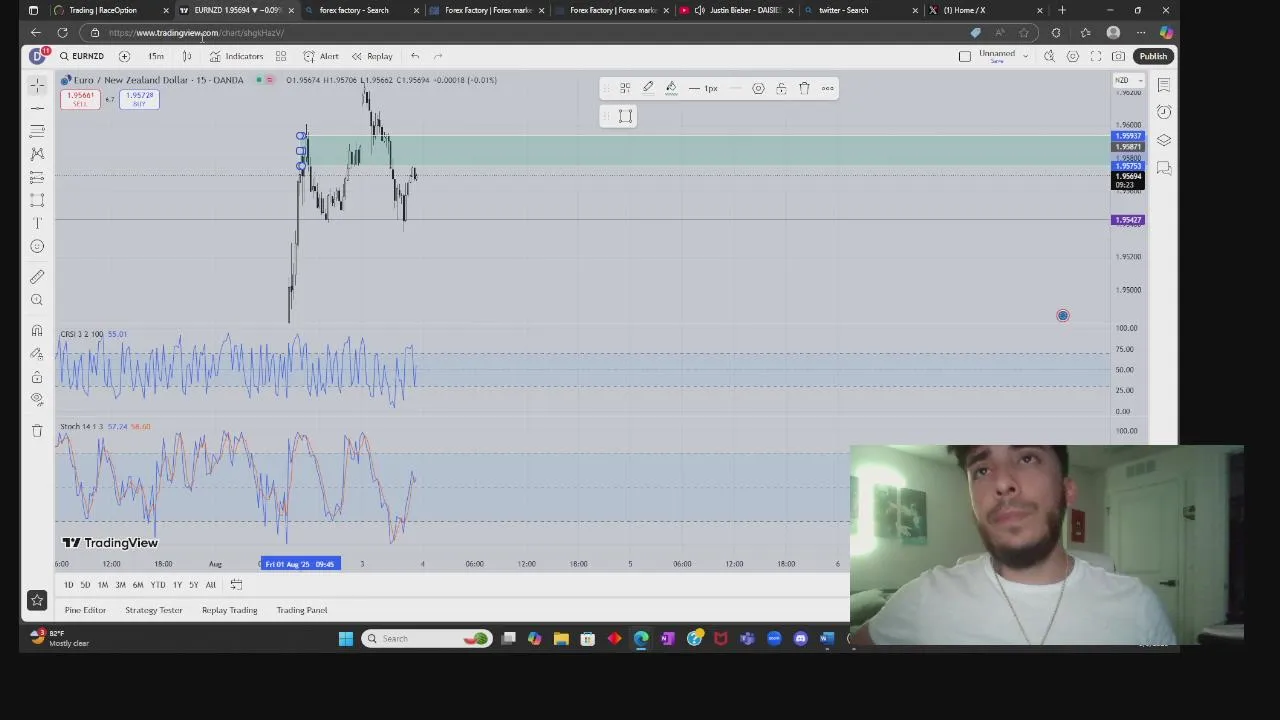Screen dimensions: 1280x720
Task: Toggle stay in drawing mode
Action: tap(37, 353)
